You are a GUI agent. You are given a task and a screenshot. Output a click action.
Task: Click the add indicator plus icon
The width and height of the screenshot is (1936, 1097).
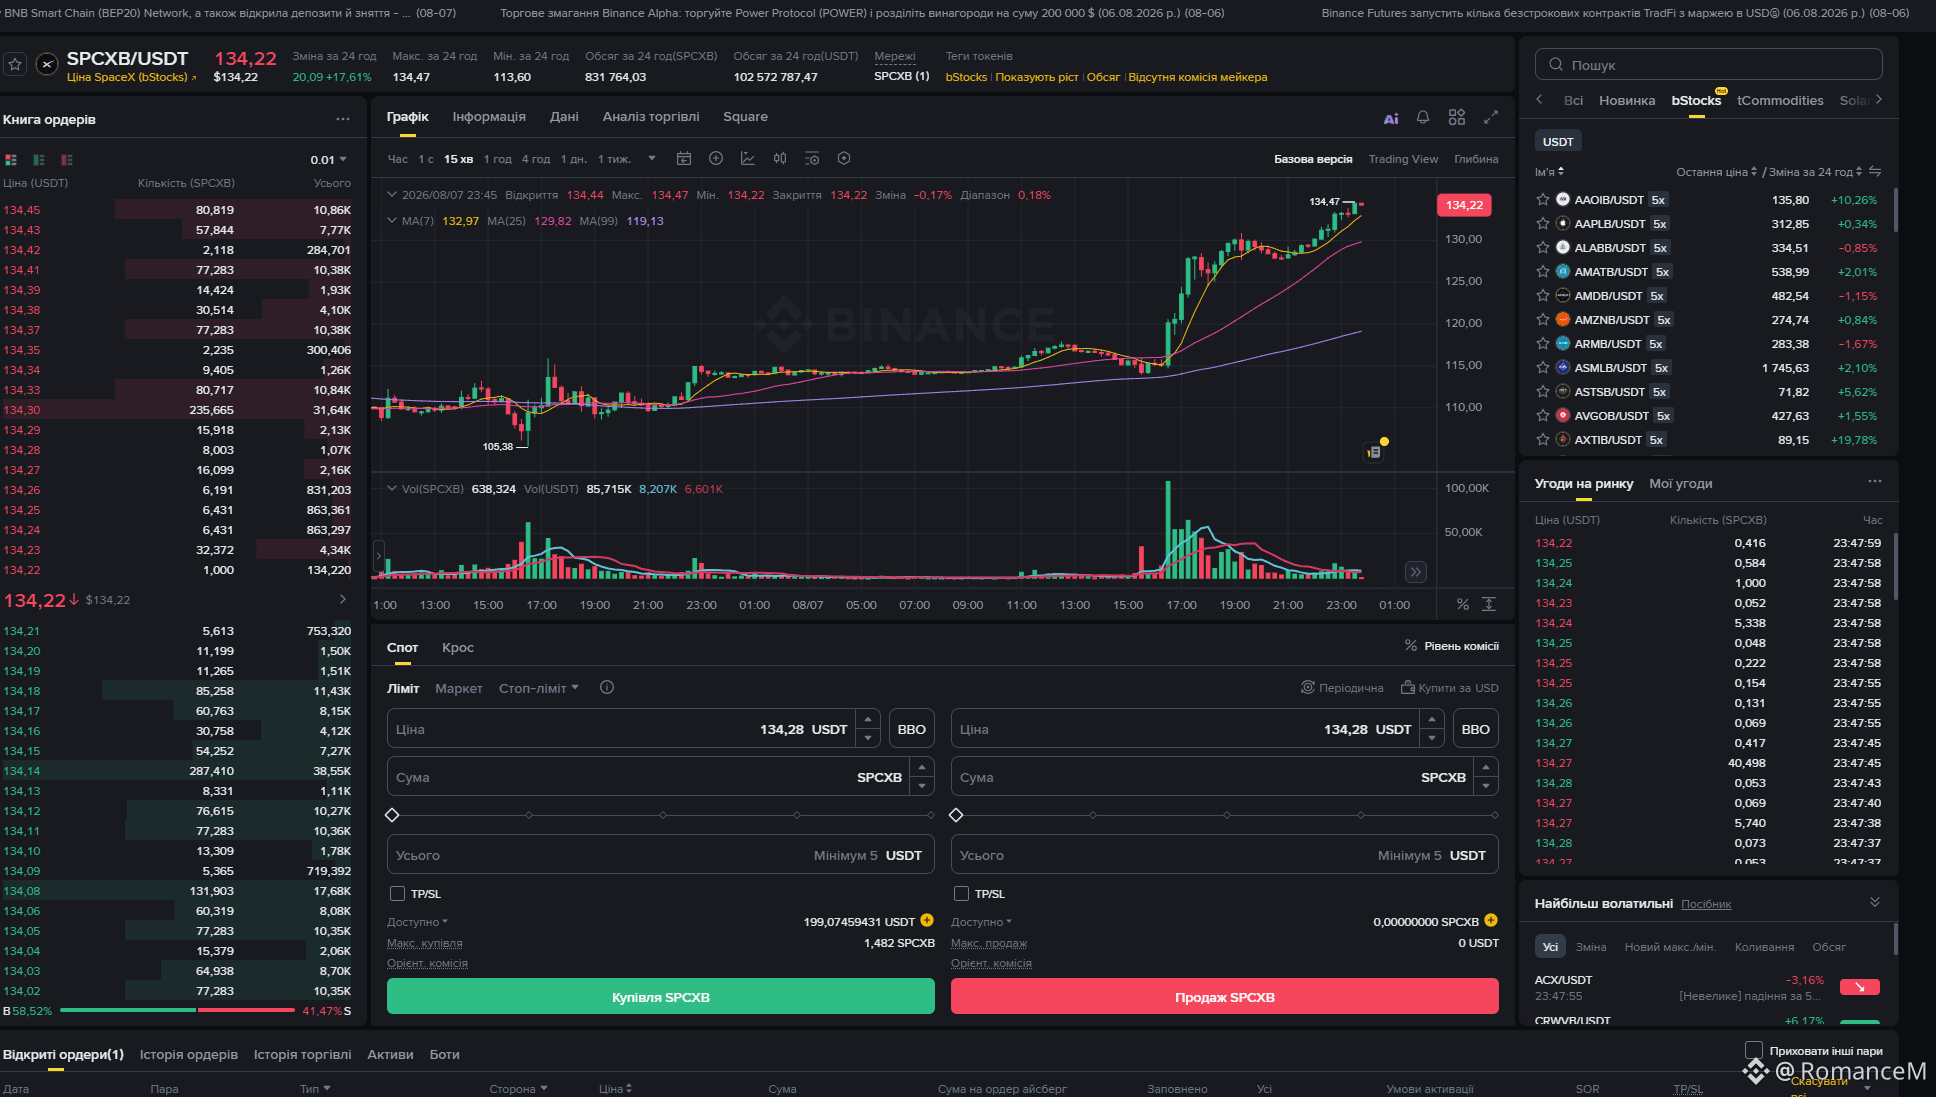coord(716,159)
